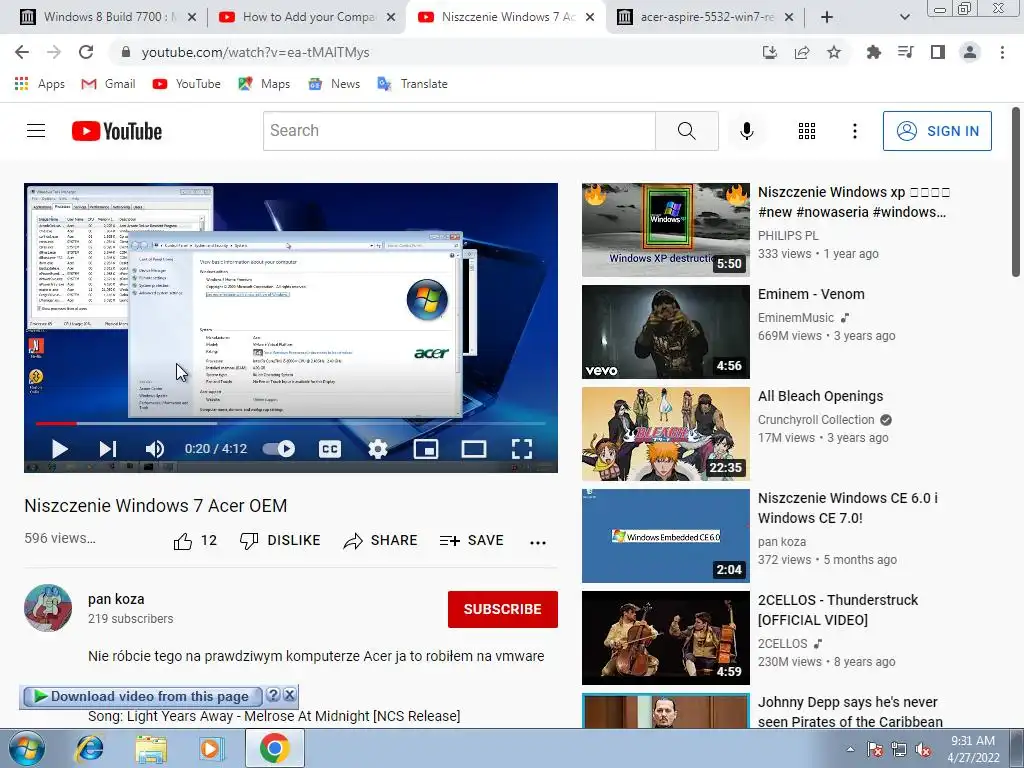The height and width of the screenshot is (768, 1024).
Task: Open Gmail bookmark
Action: (108, 84)
